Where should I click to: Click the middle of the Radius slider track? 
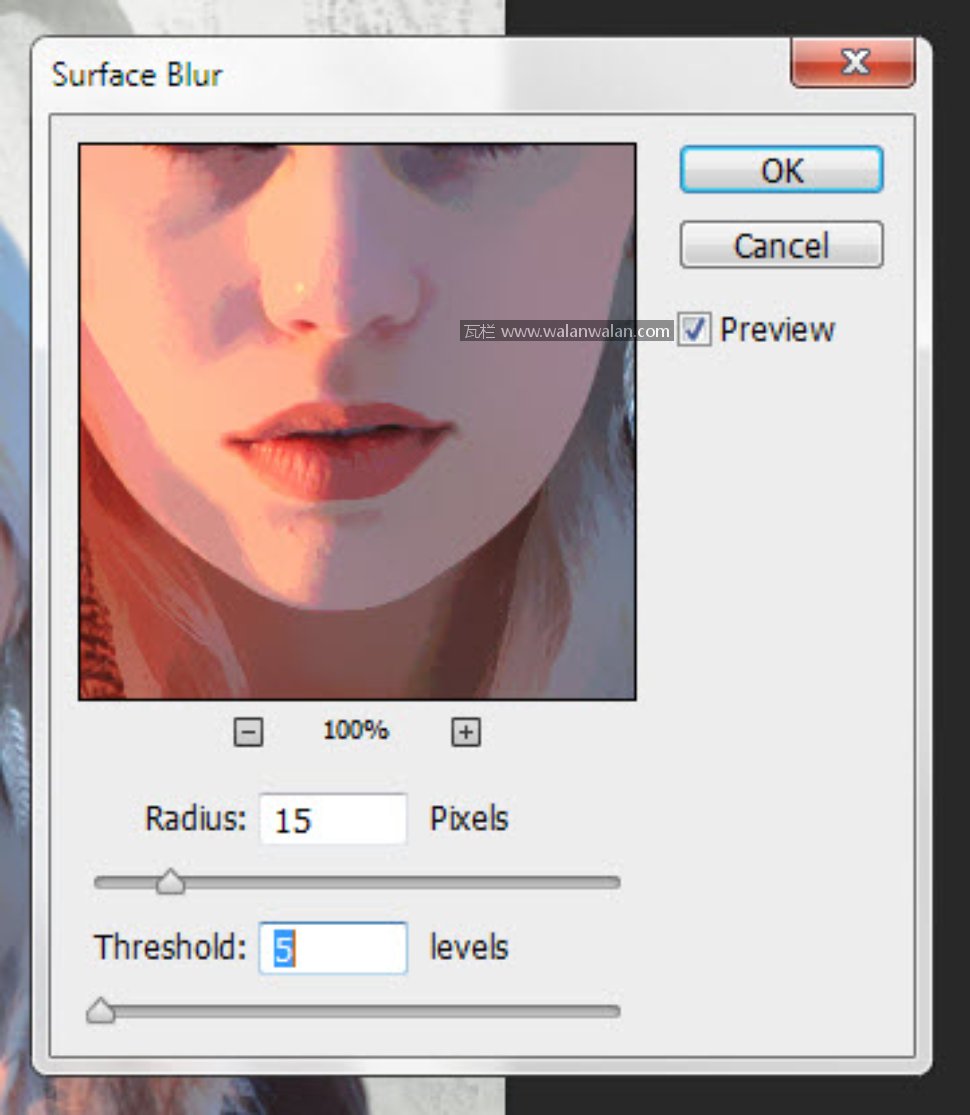coord(357,883)
